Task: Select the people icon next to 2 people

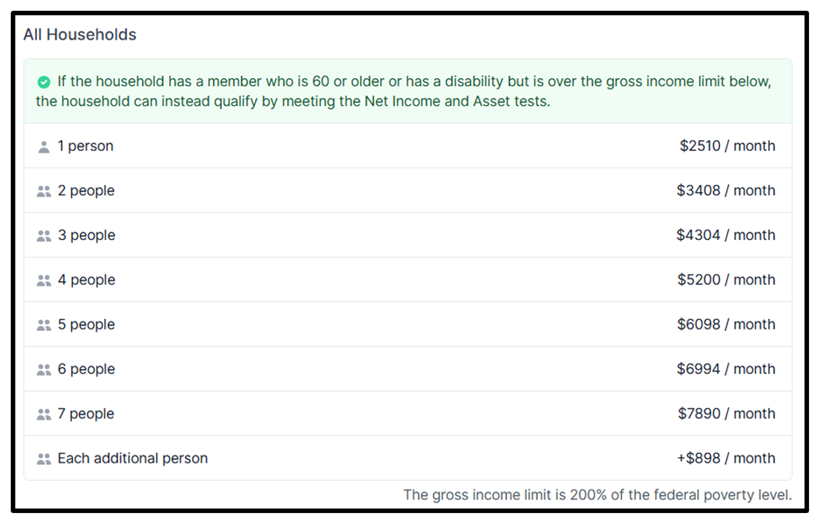Action: [x=44, y=191]
